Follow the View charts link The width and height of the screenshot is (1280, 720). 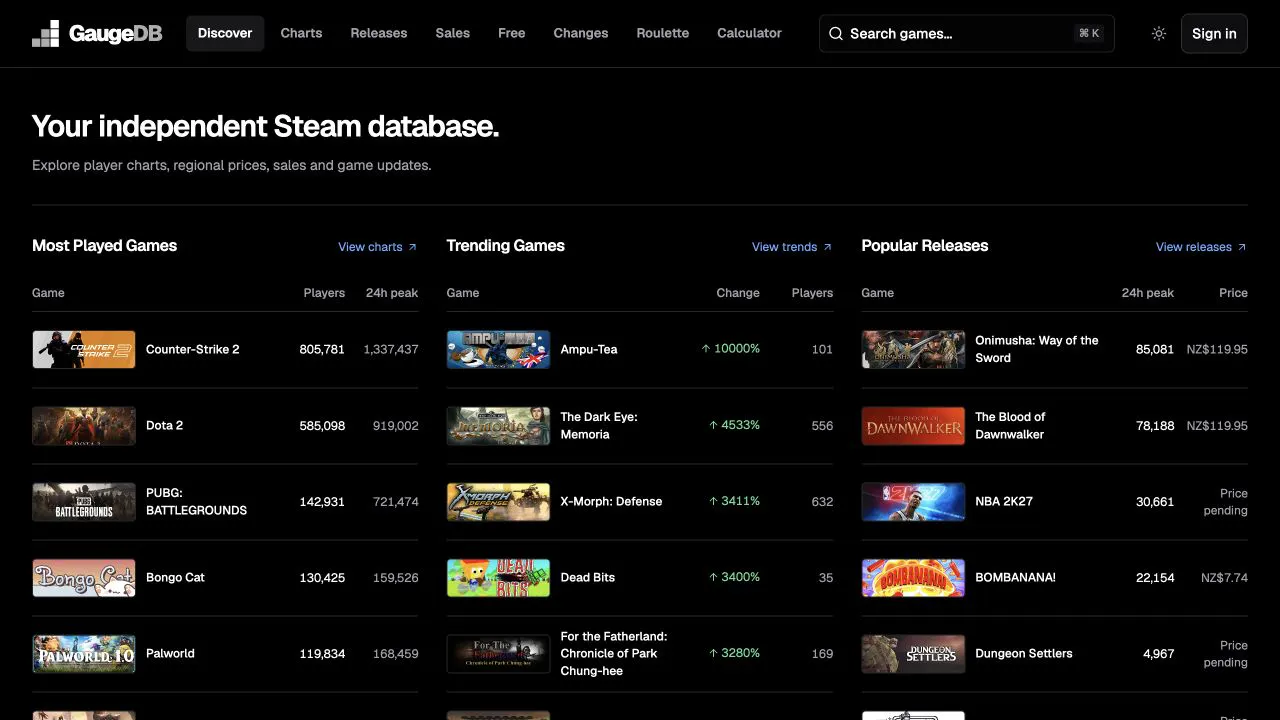click(377, 247)
